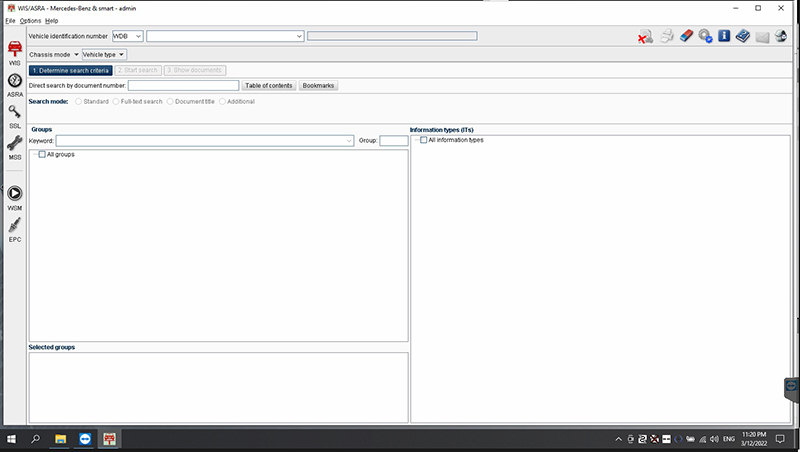Select the Show documents step tab
Viewport: 800px width, 452px height.
194,70
